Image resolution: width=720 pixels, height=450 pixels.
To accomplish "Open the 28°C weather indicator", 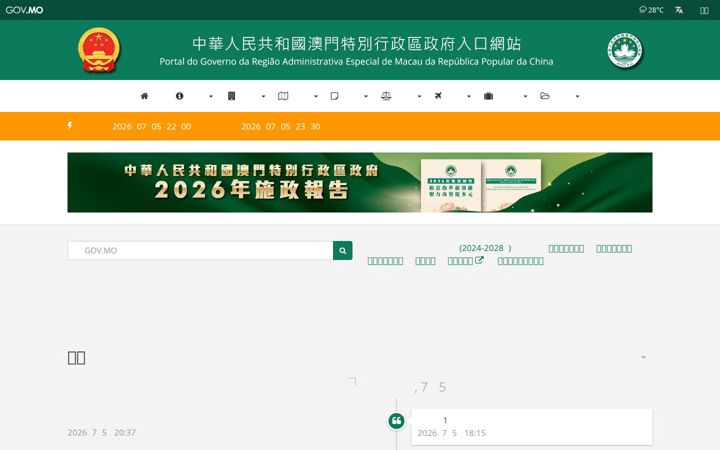I will pyautogui.click(x=651, y=10).
